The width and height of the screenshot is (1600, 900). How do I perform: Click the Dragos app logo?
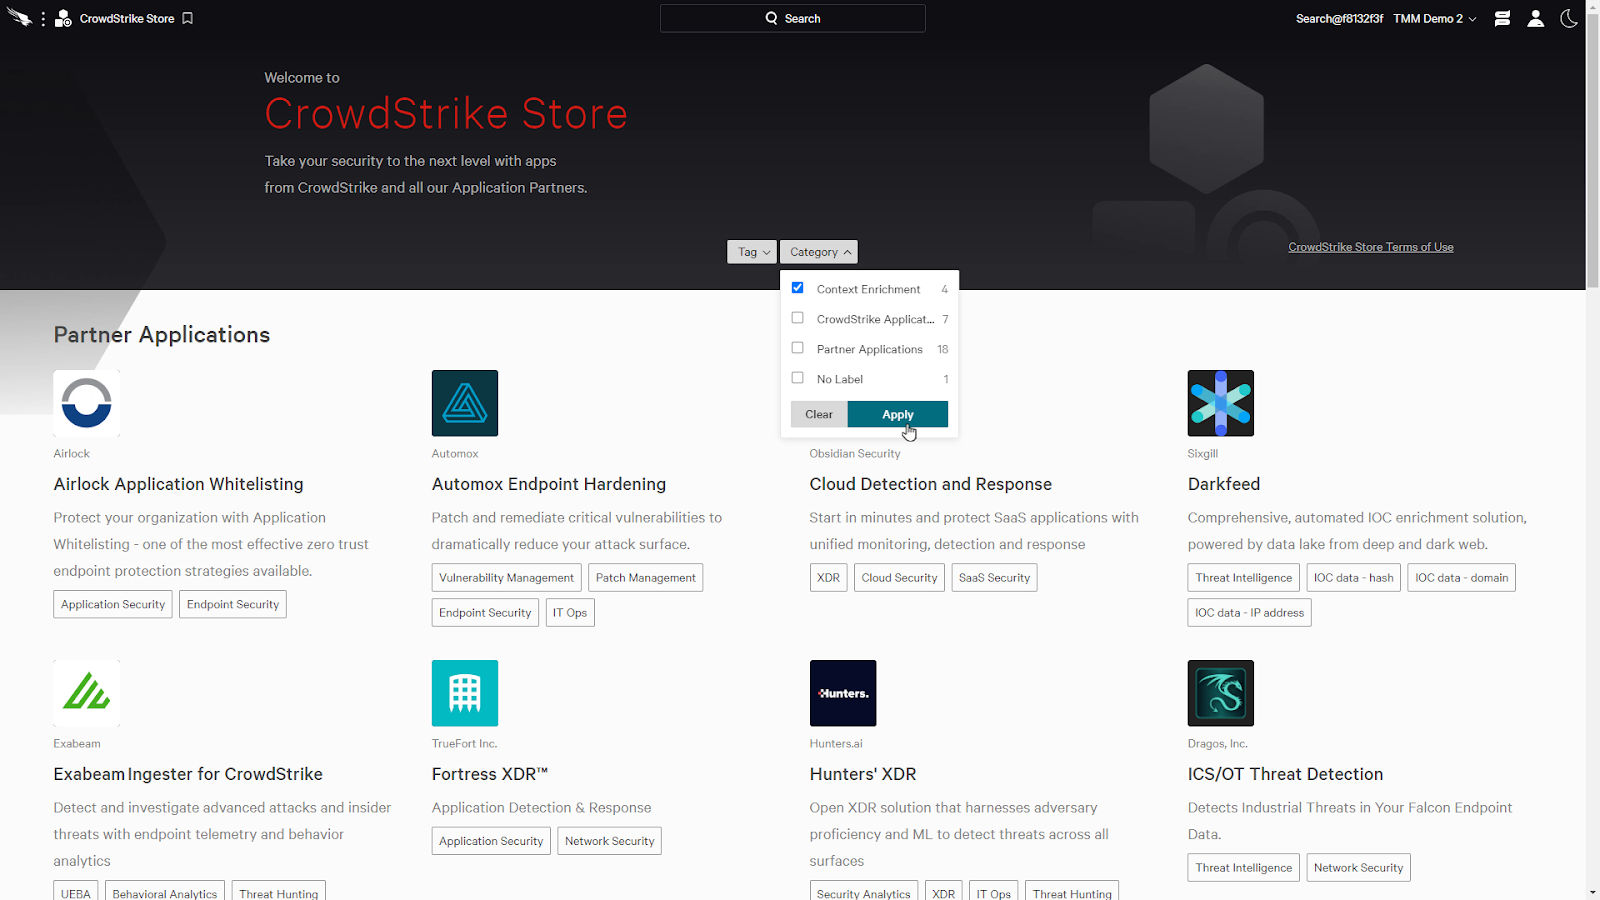click(x=1221, y=693)
